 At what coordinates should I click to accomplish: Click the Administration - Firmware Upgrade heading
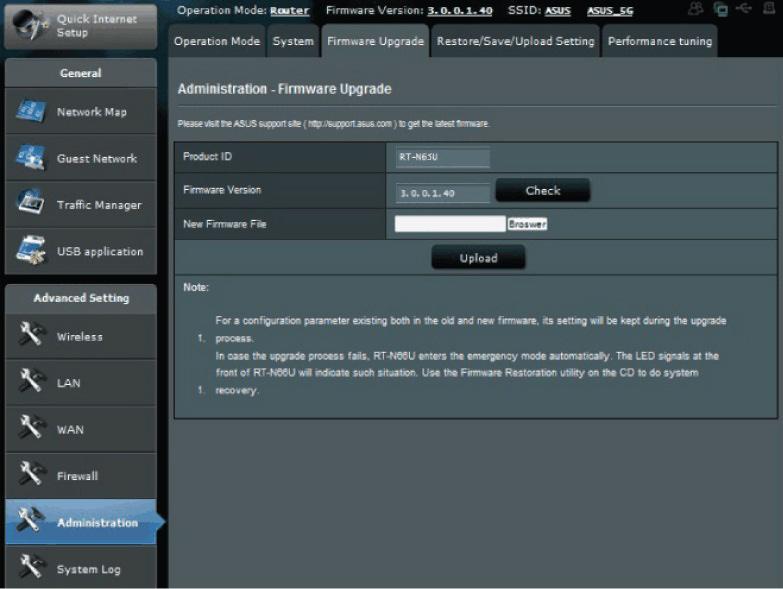pyautogui.click(x=285, y=89)
